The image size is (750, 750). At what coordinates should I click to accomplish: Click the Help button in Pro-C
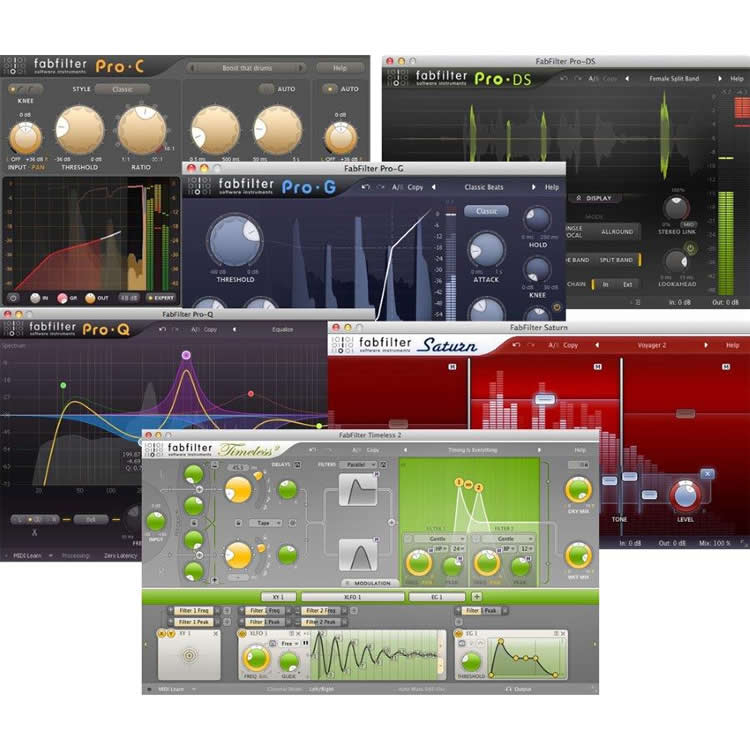340,68
